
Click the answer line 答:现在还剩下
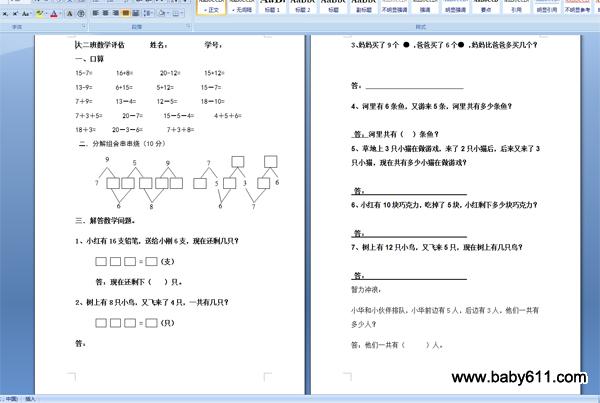coord(139,282)
